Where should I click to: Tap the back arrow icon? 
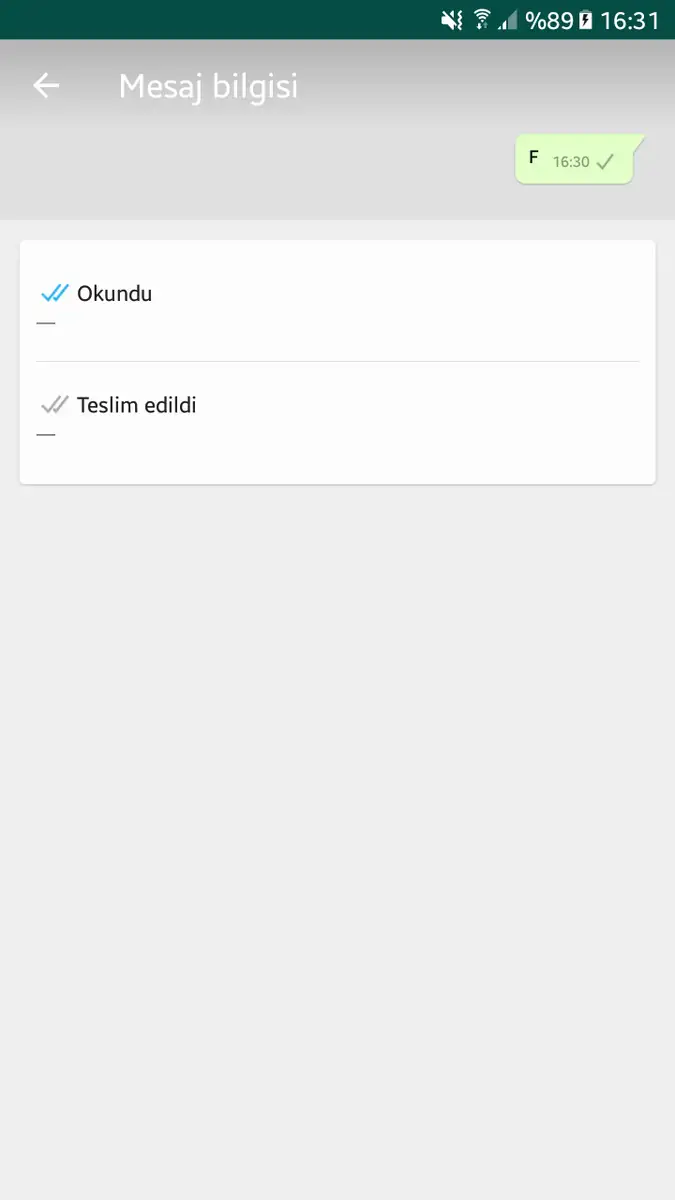coord(46,86)
